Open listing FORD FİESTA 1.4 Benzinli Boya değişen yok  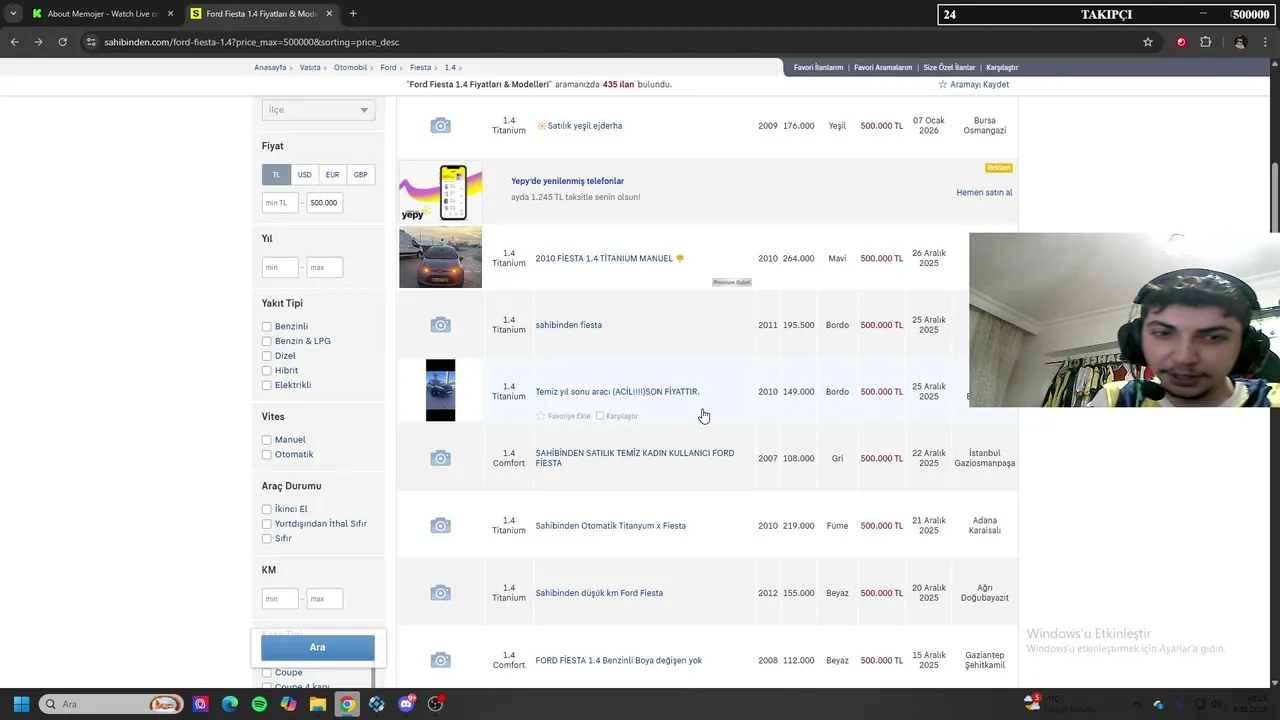(618, 660)
